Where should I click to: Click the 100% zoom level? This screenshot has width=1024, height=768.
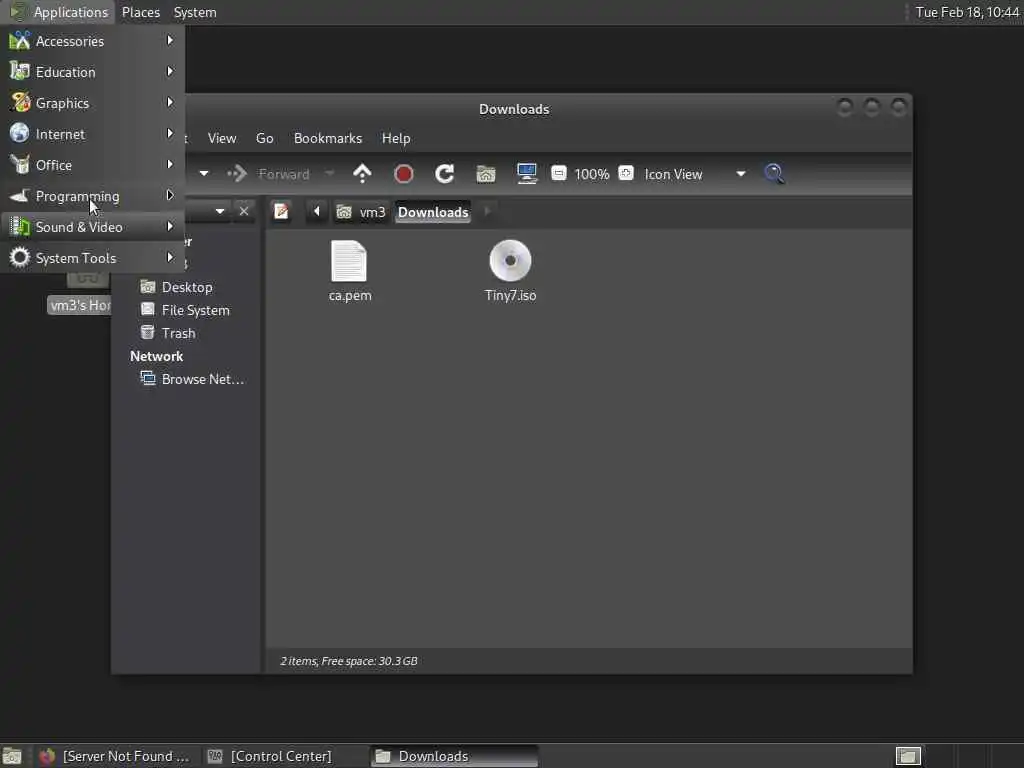point(592,174)
